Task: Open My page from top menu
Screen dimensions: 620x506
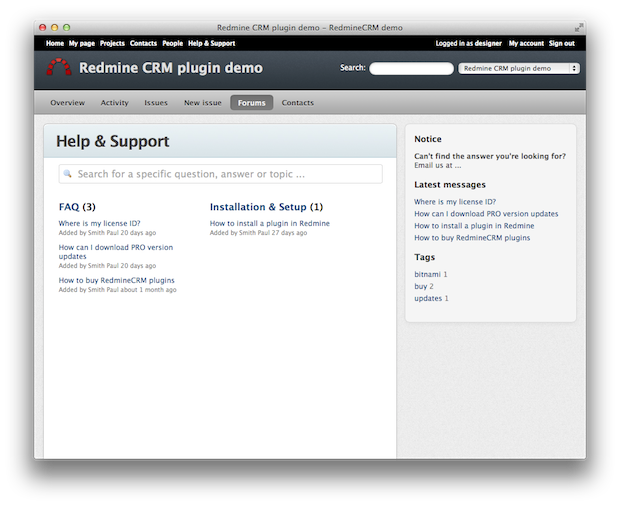Action: 81,44
